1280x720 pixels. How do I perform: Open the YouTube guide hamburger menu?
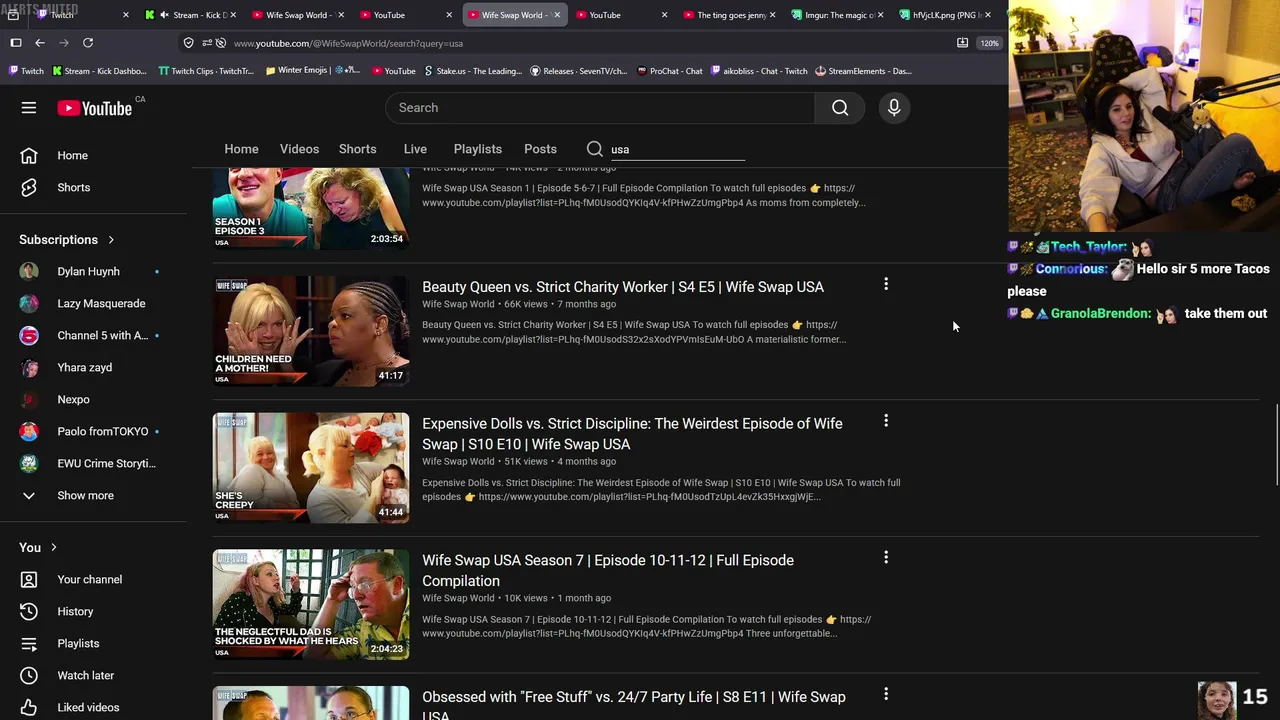coord(29,108)
